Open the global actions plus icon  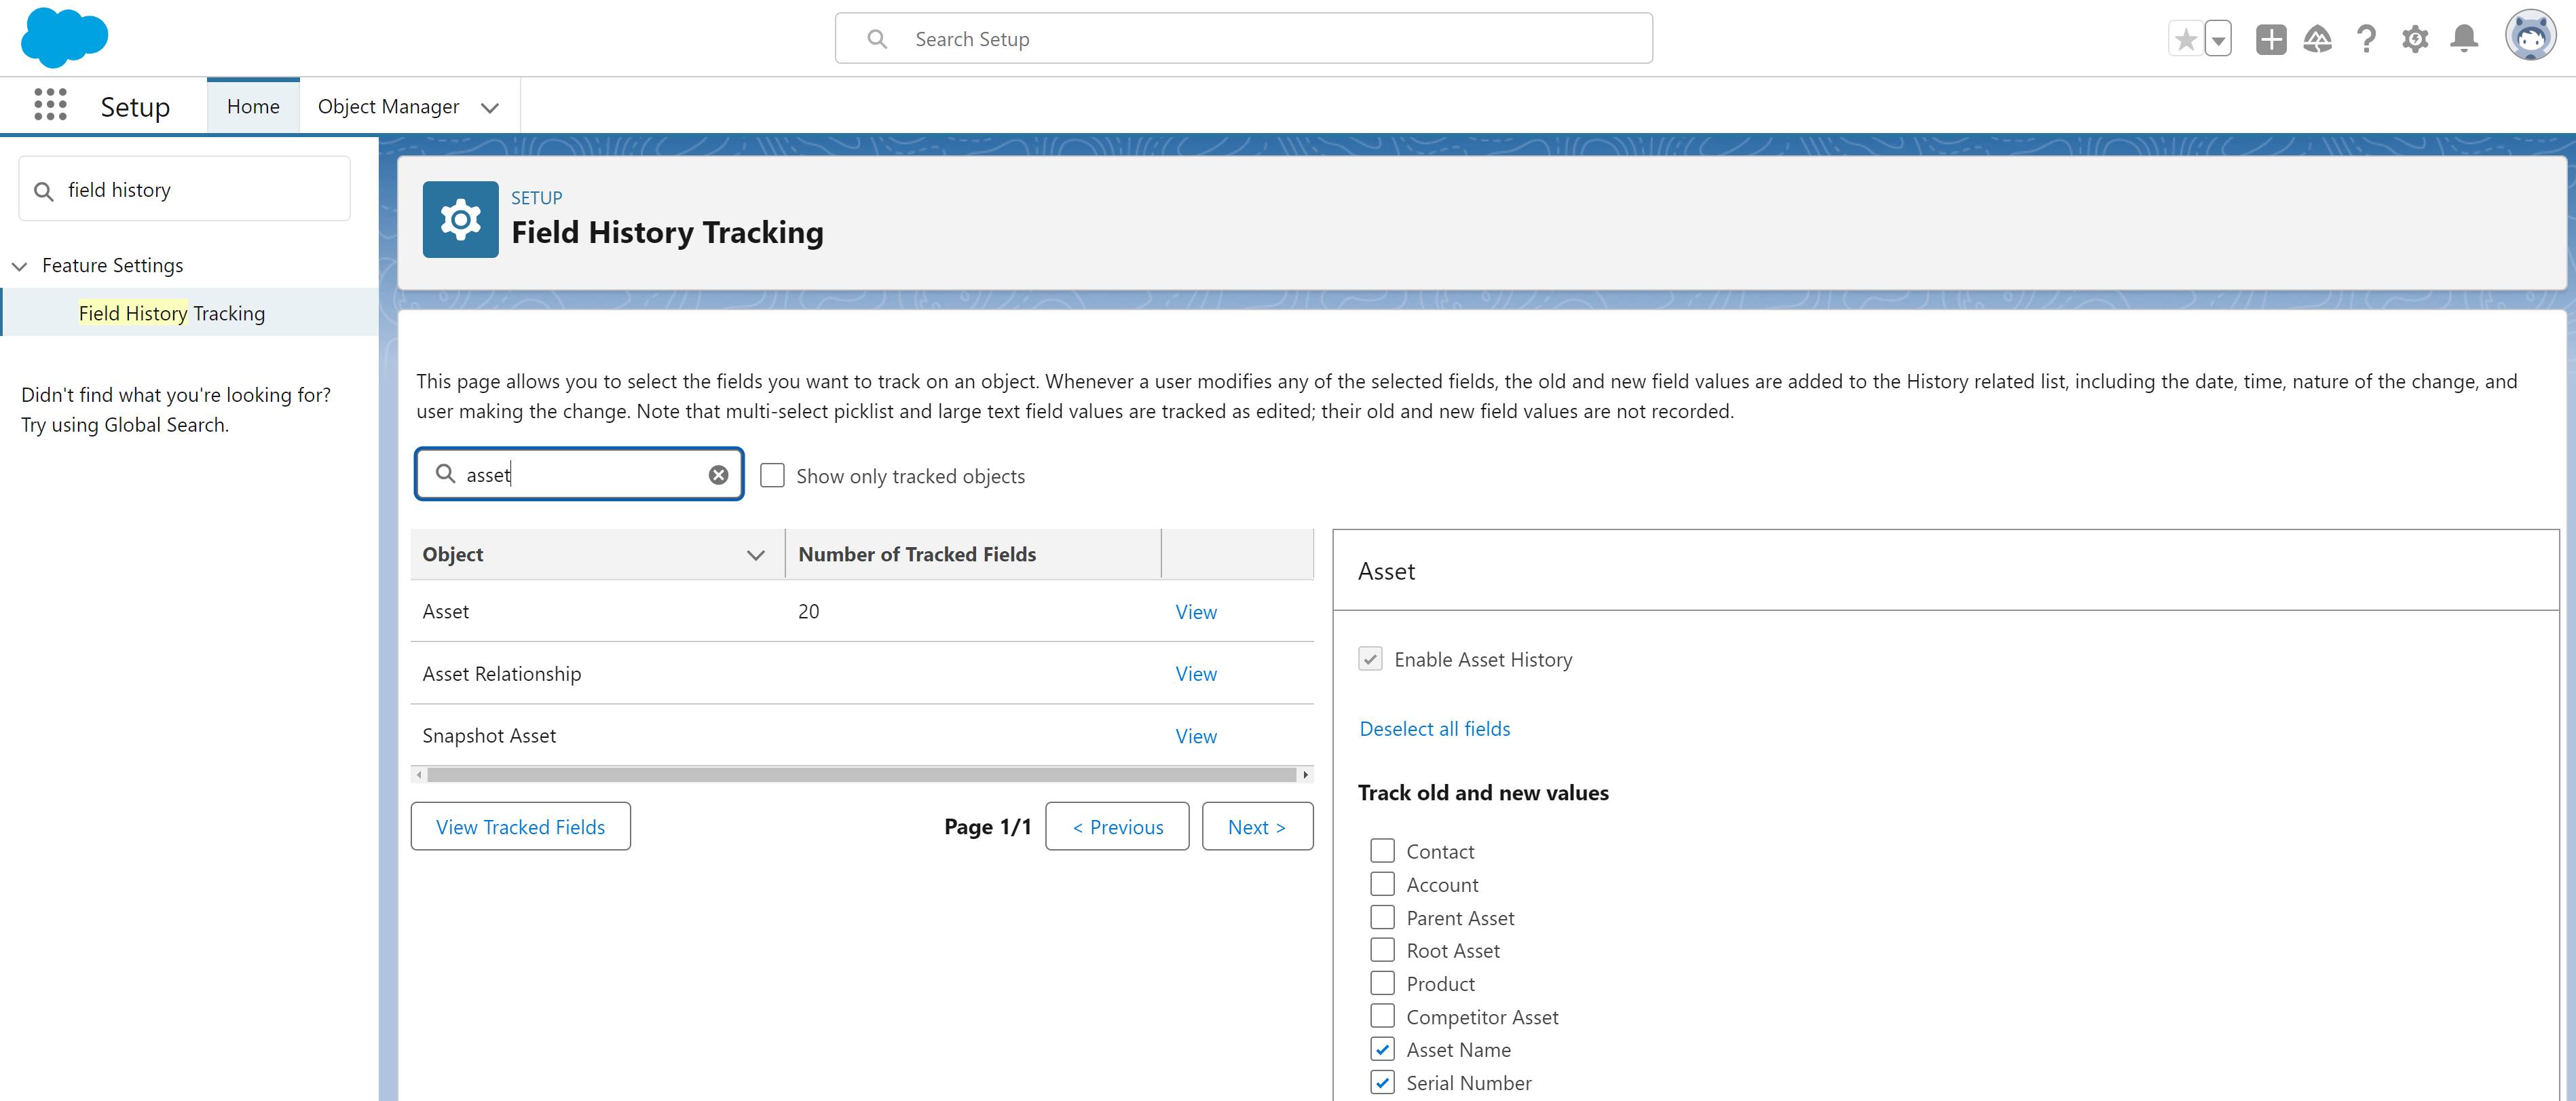click(x=2271, y=39)
